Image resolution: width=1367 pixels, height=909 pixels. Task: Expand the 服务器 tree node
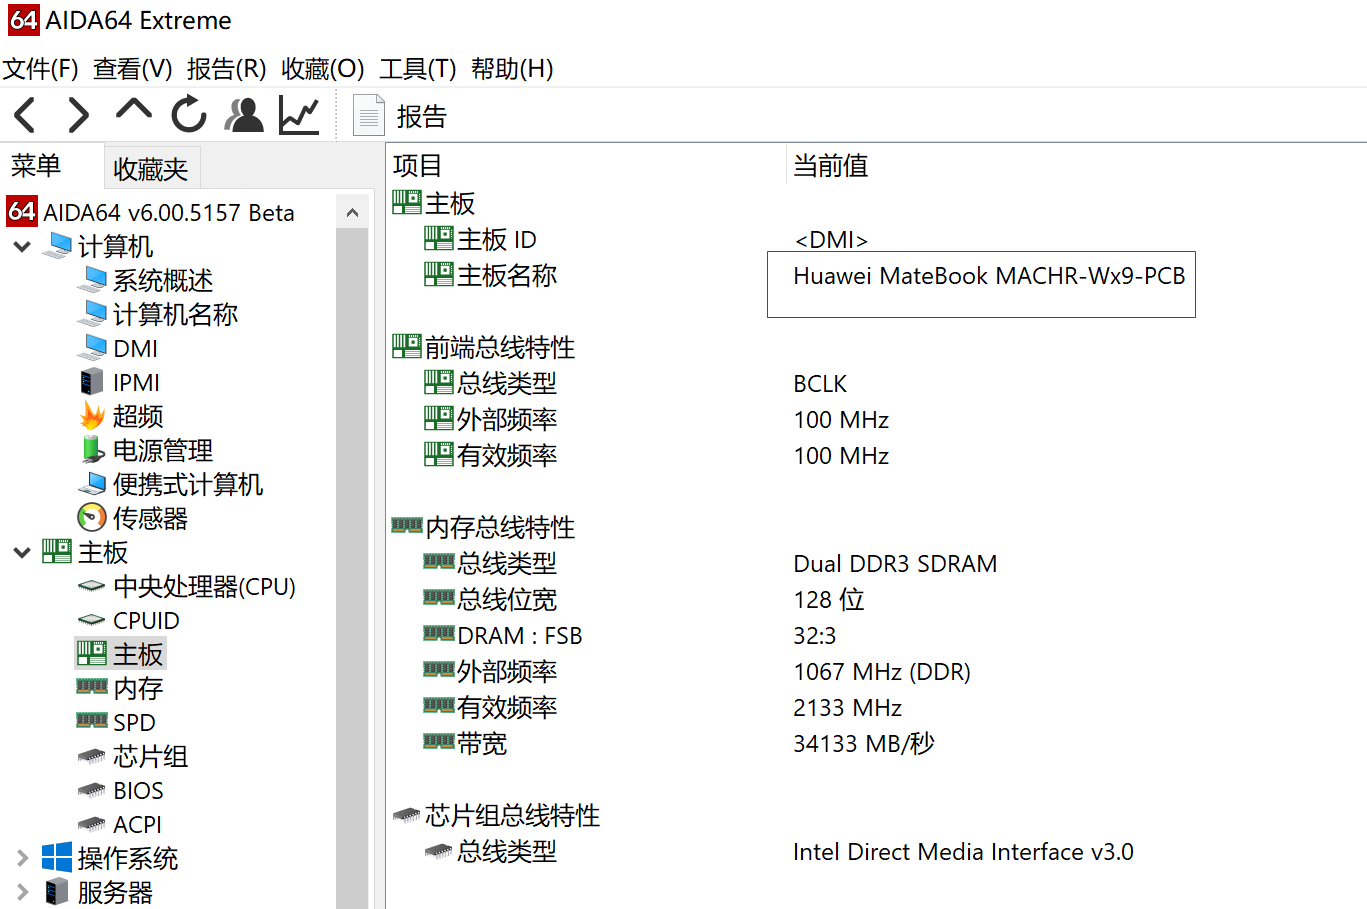(22, 892)
